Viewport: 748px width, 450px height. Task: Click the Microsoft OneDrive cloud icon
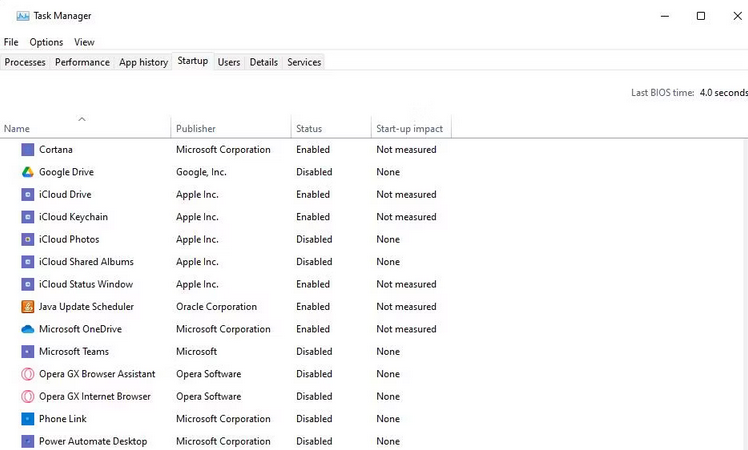(28, 329)
